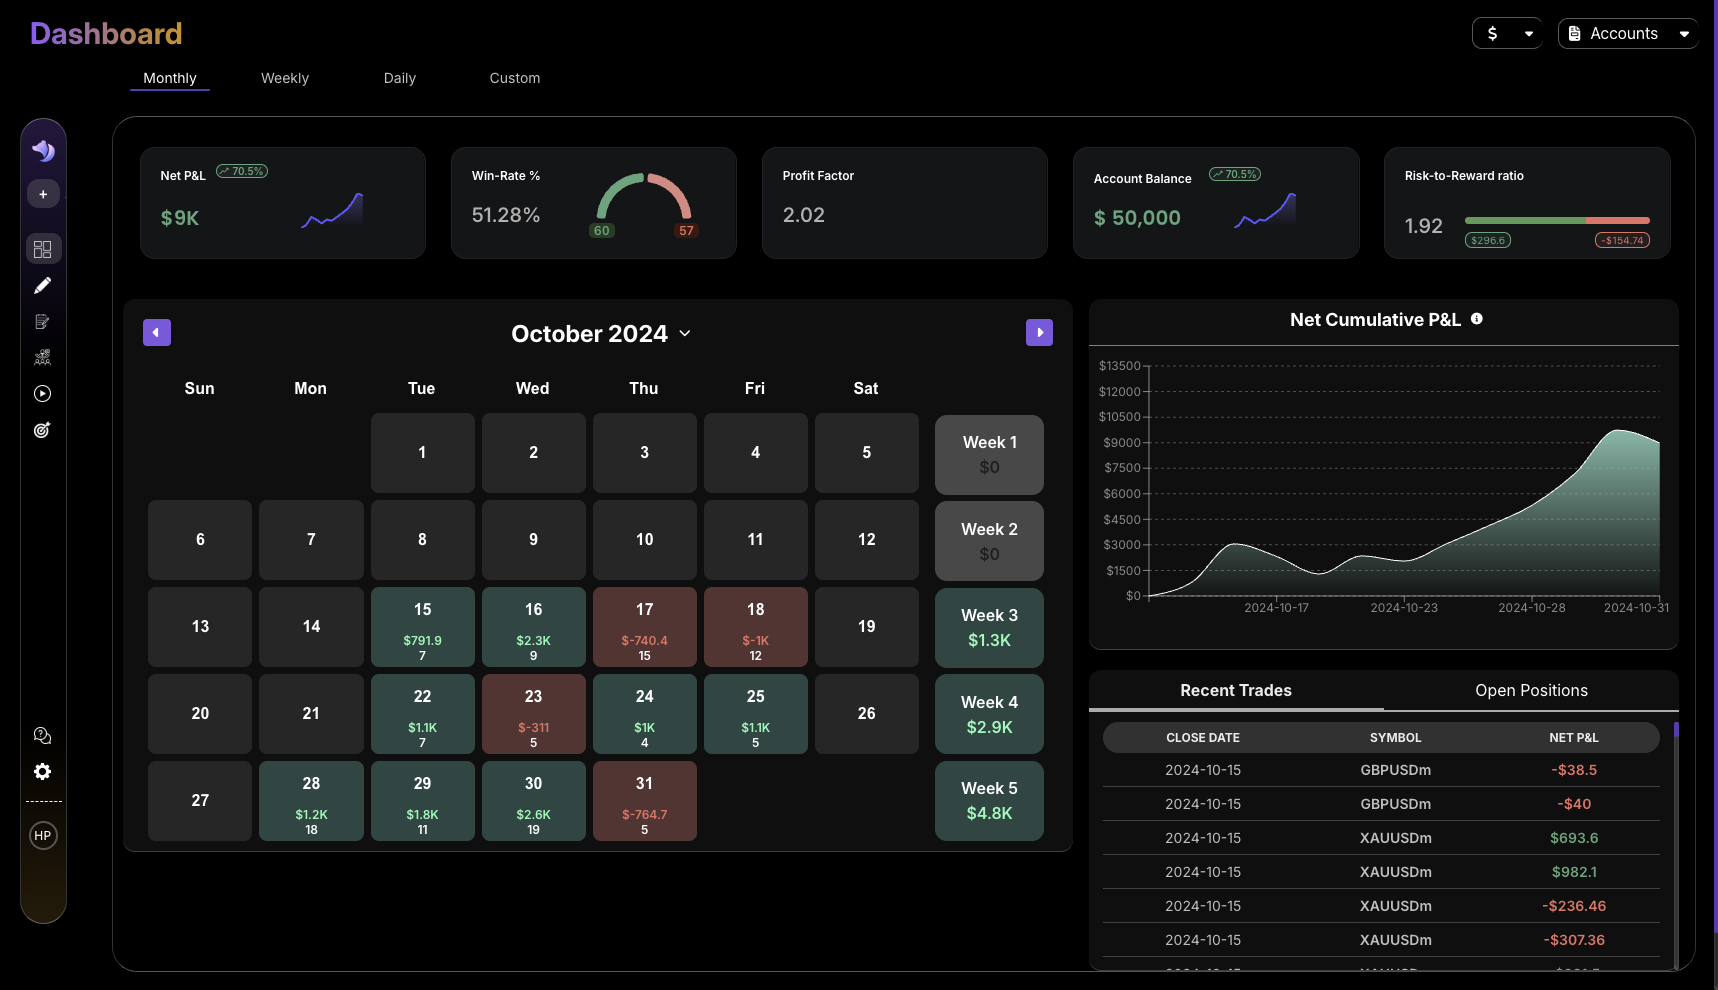Open the currency dollar dropdown
Image resolution: width=1718 pixels, height=990 pixels.
pyautogui.click(x=1507, y=34)
